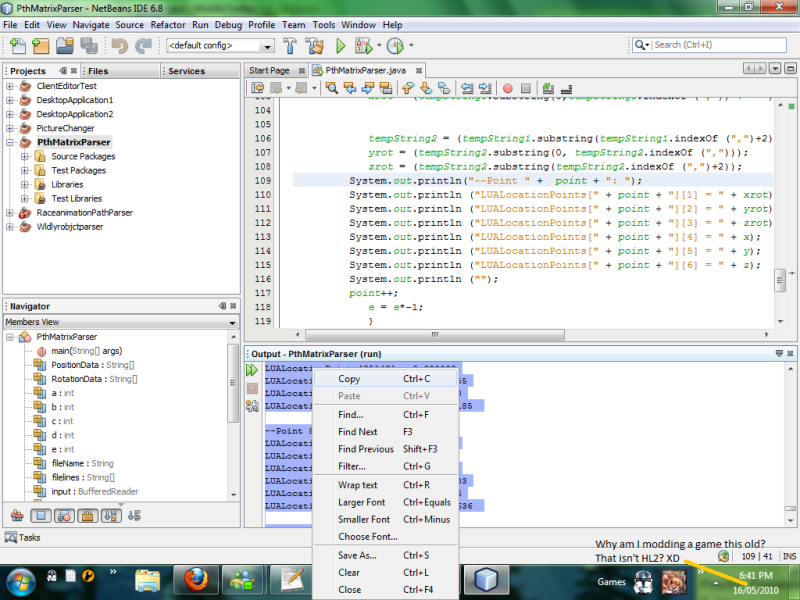Open Members View dropdown in Navigator
This screenshot has height=600, width=800.
click(232, 322)
